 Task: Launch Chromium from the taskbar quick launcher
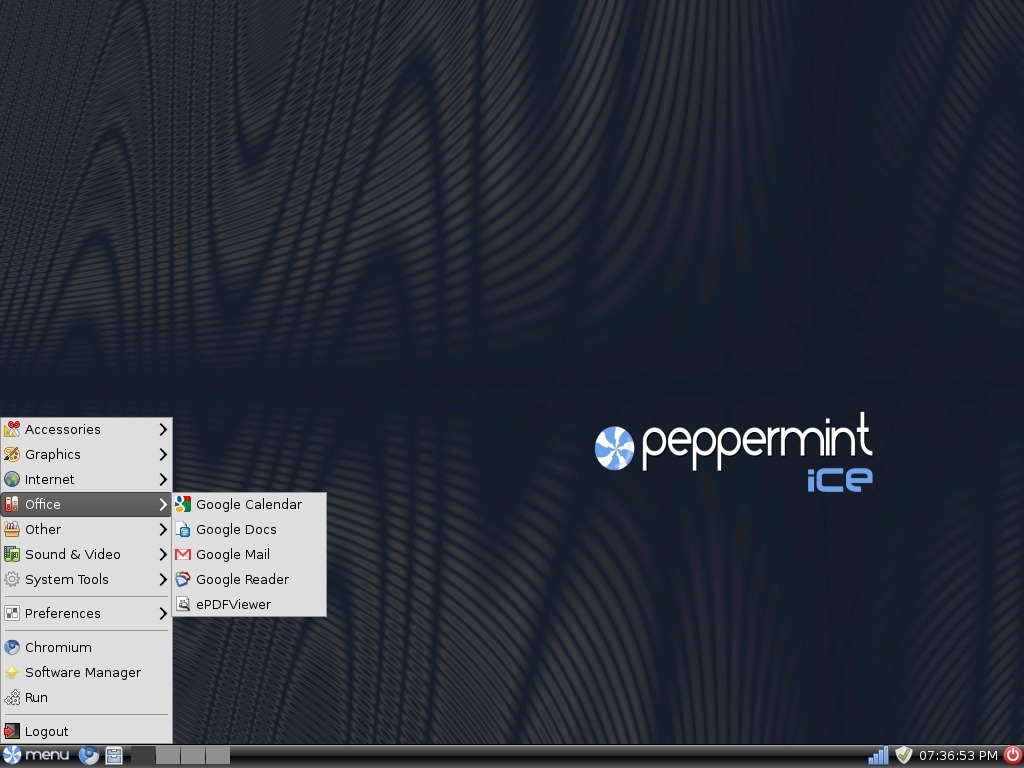point(89,756)
